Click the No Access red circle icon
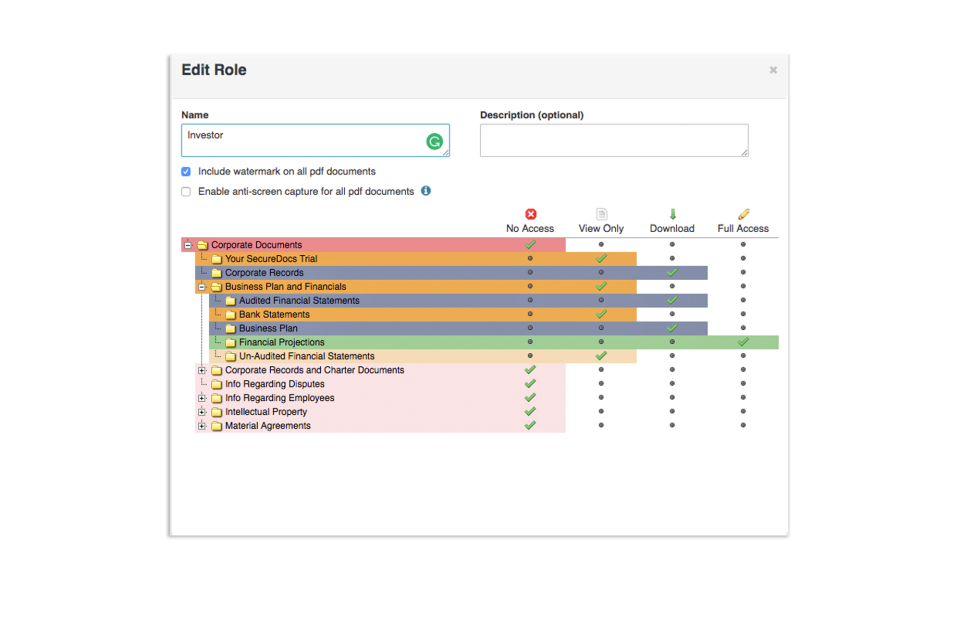Screen dimensions: 960x621 530,213
